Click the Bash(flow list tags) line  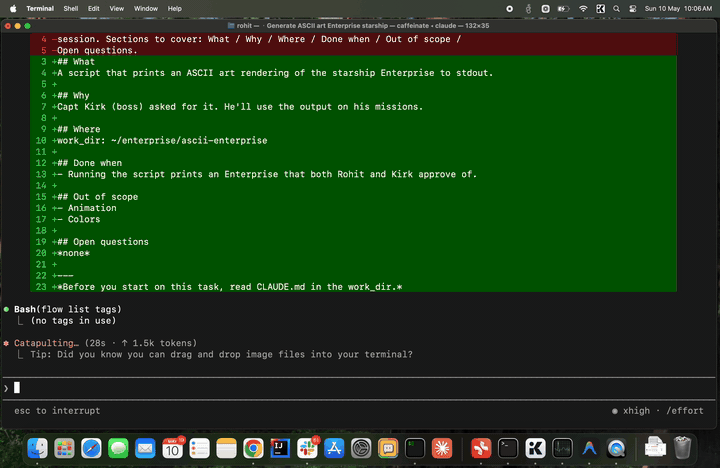68,309
